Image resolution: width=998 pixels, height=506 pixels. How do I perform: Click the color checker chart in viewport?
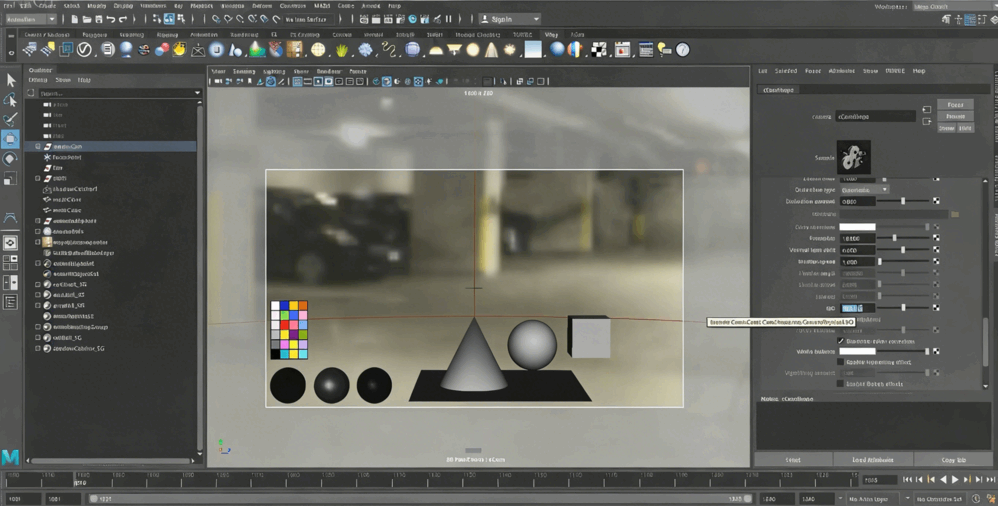pyautogui.click(x=289, y=329)
